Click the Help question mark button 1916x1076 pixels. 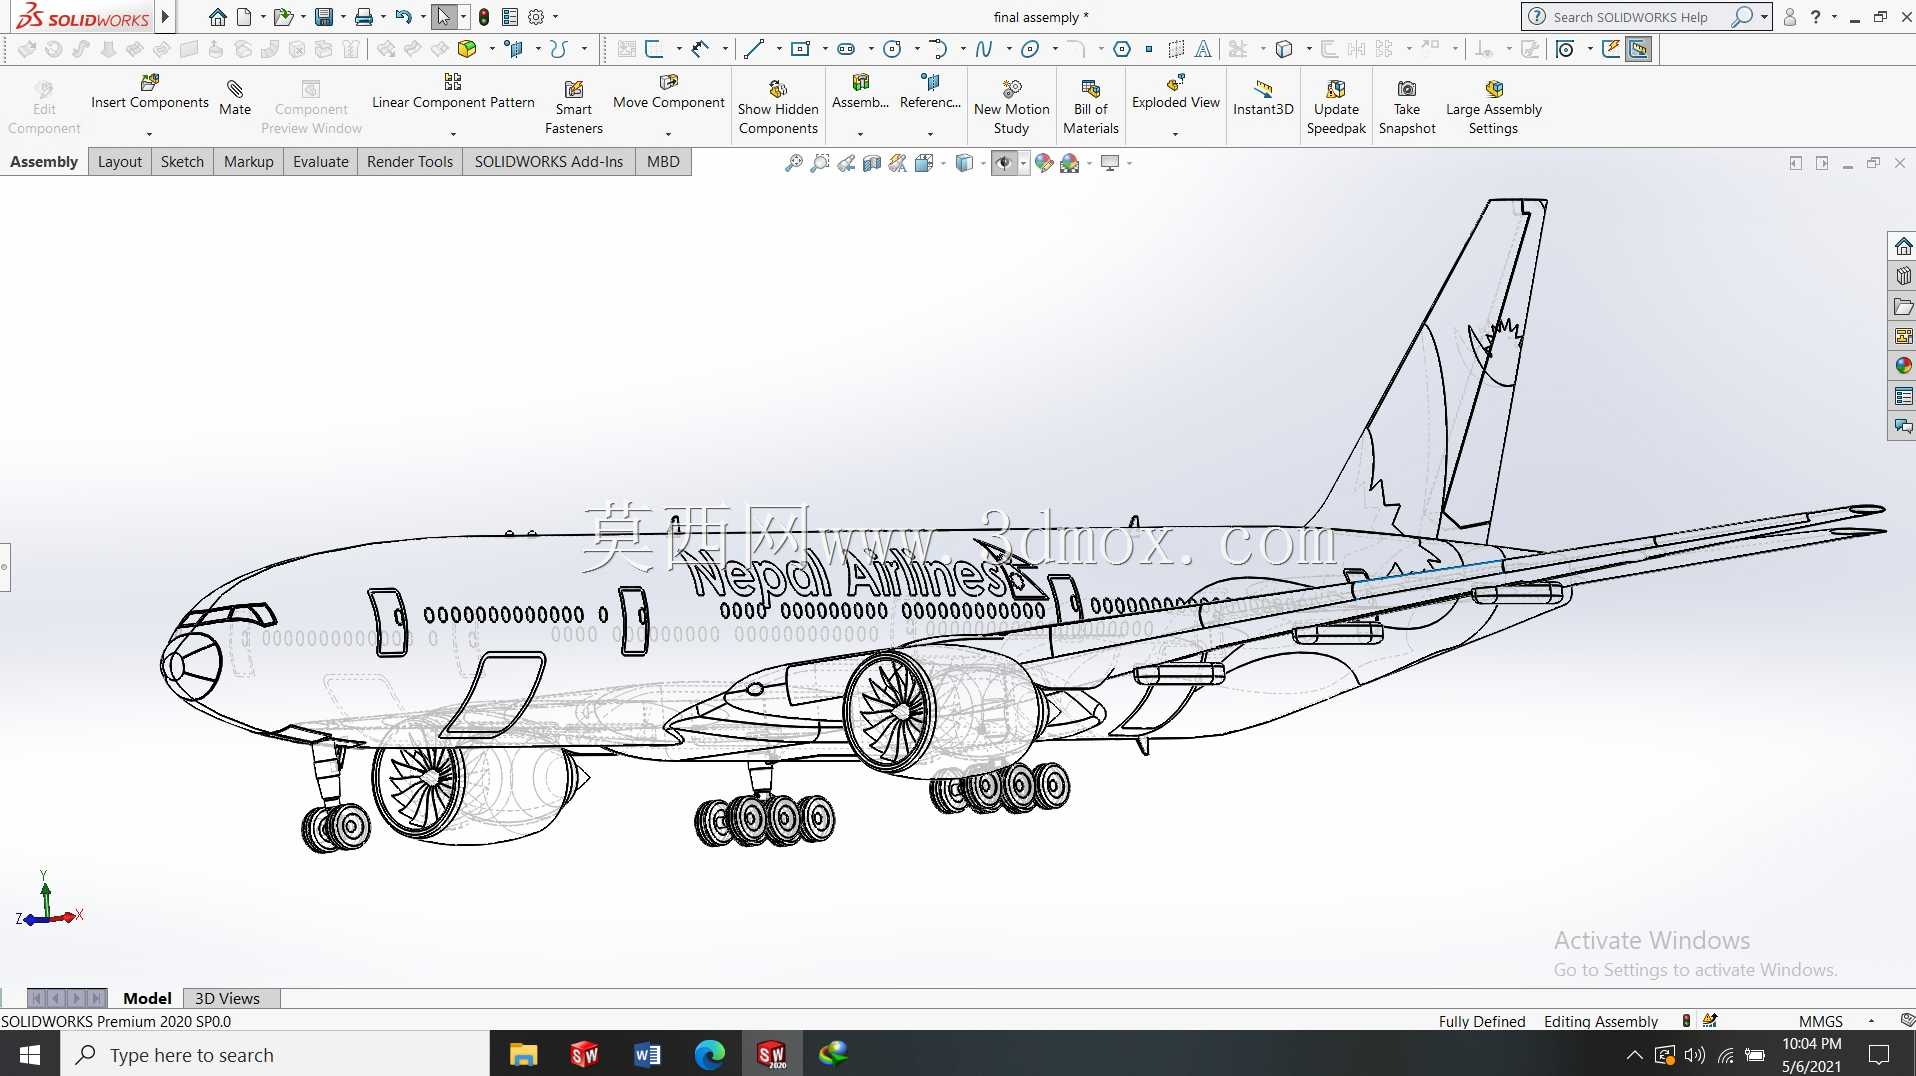[x=1815, y=17]
